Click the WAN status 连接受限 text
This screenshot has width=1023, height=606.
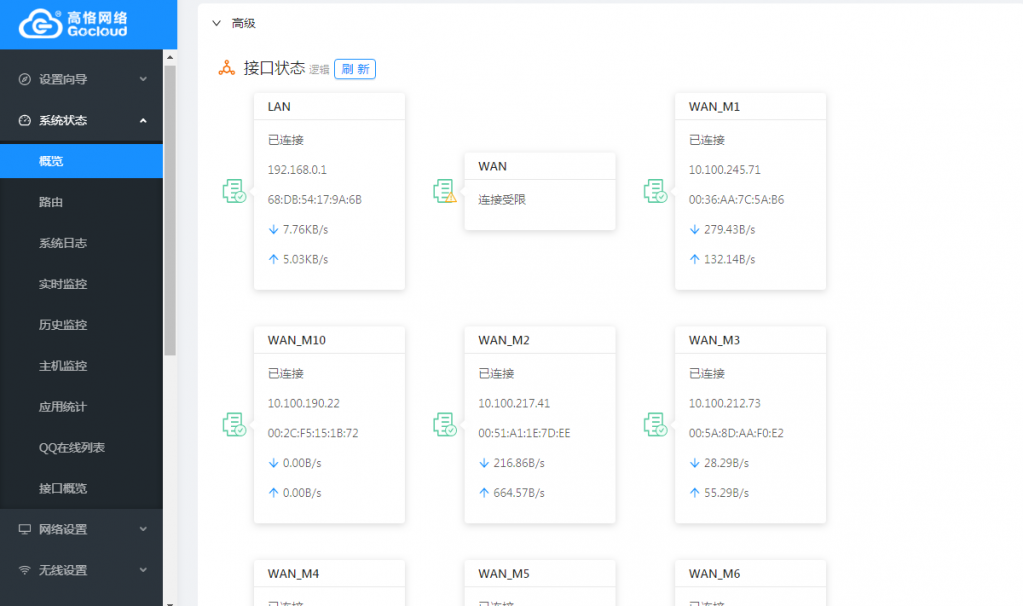pyautogui.click(x=502, y=200)
